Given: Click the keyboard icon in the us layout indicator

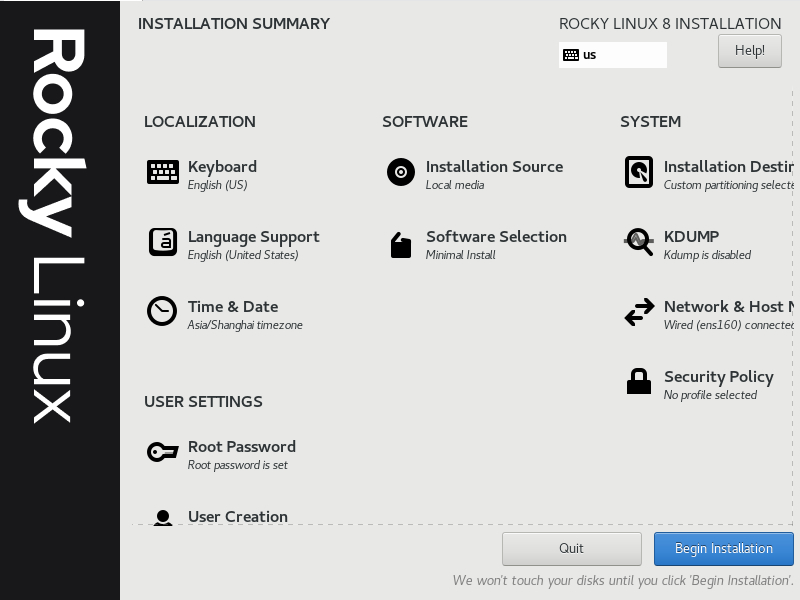Looking at the screenshot, I should [571, 55].
